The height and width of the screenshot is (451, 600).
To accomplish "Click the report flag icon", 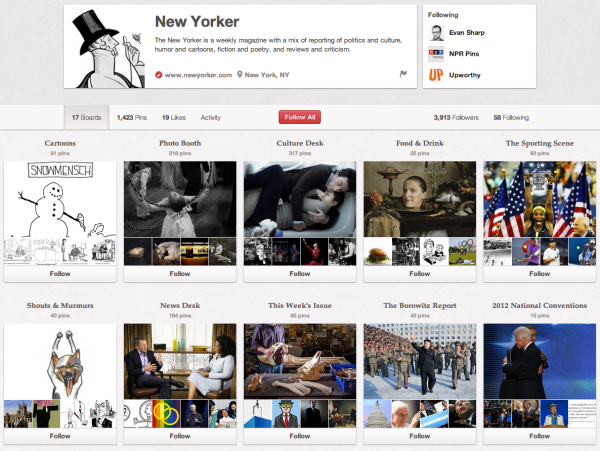I will (x=403, y=74).
